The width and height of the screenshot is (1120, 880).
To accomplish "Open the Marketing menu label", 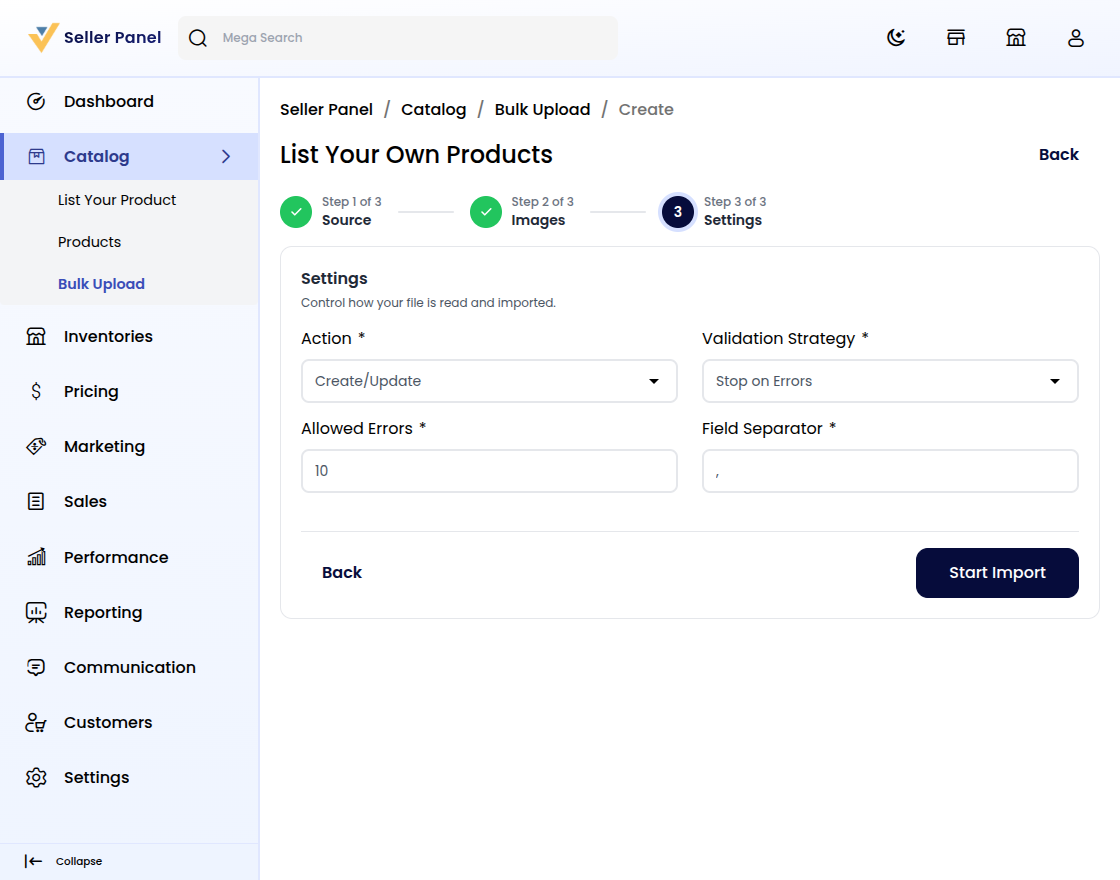I will tap(104, 446).
